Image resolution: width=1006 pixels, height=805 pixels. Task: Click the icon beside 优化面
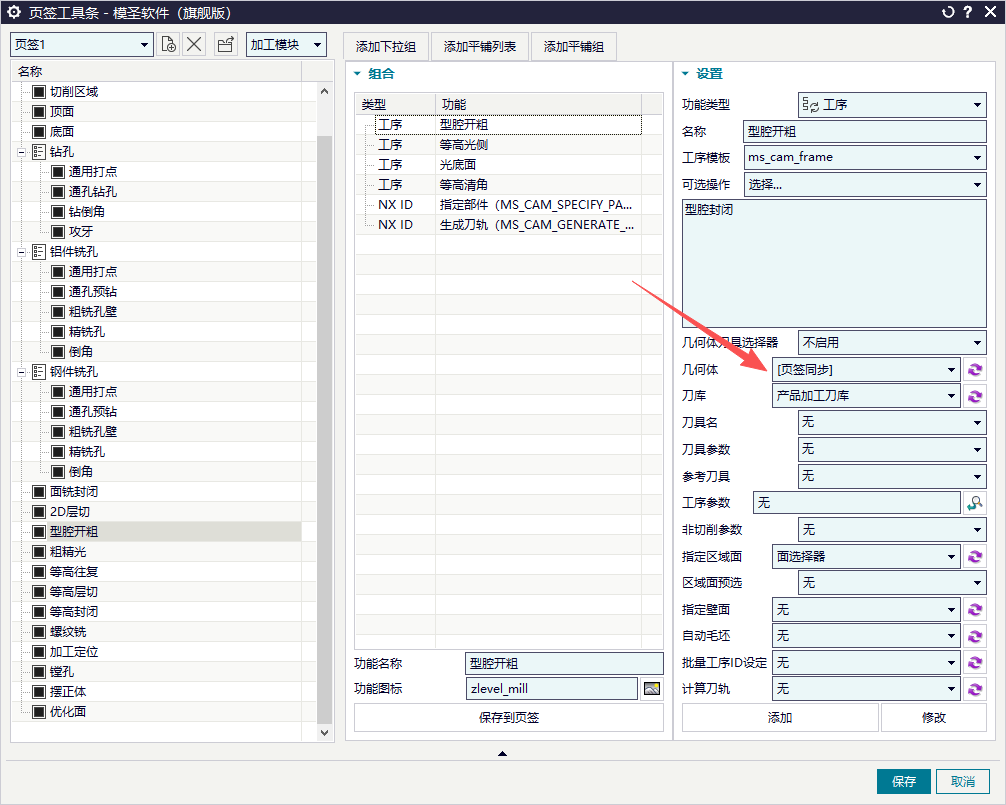click(39, 712)
